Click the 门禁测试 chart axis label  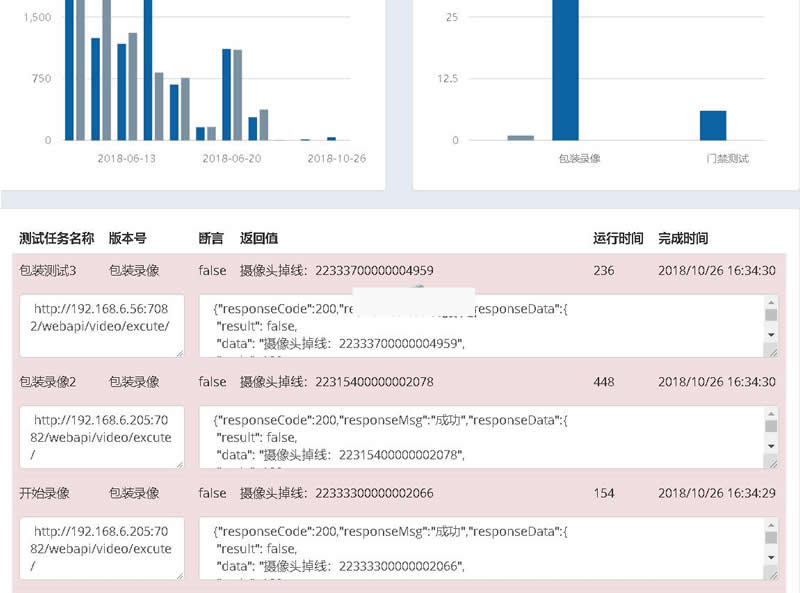(x=728, y=159)
